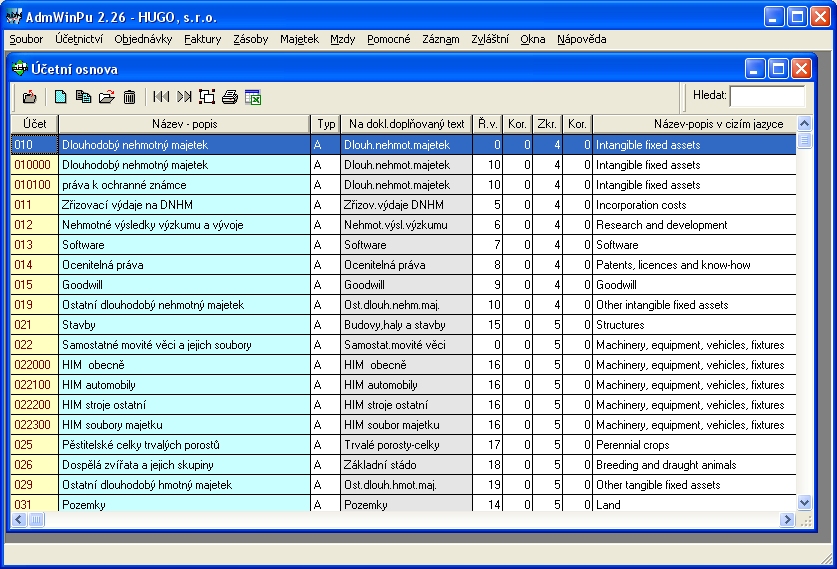The image size is (837, 569).
Task: Click 'Budovy,haly a stavby' cell
Action: tap(407, 325)
